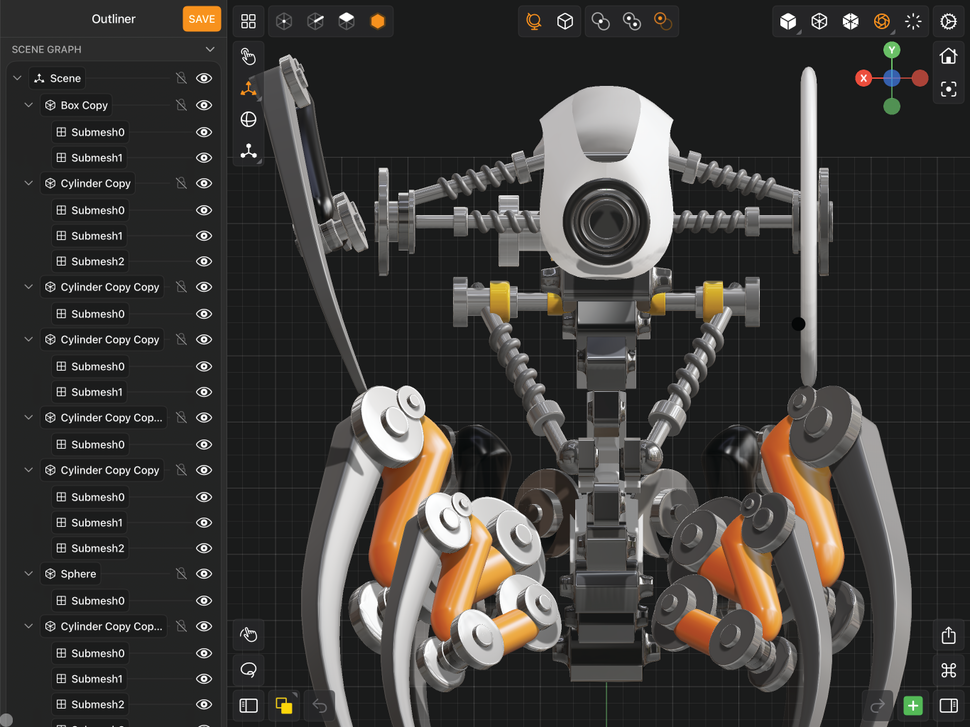Hide the Sphere object with its eye toggle

point(204,573)
